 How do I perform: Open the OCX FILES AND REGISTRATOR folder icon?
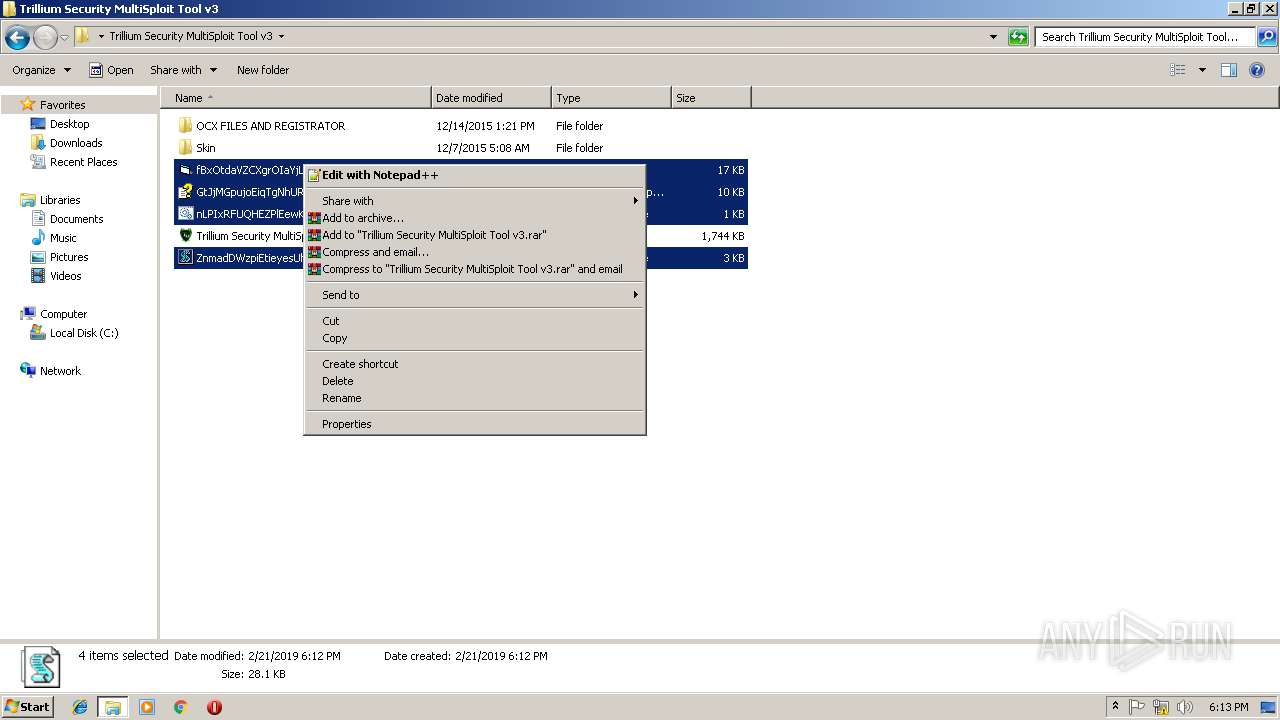(x=185, y=126)
